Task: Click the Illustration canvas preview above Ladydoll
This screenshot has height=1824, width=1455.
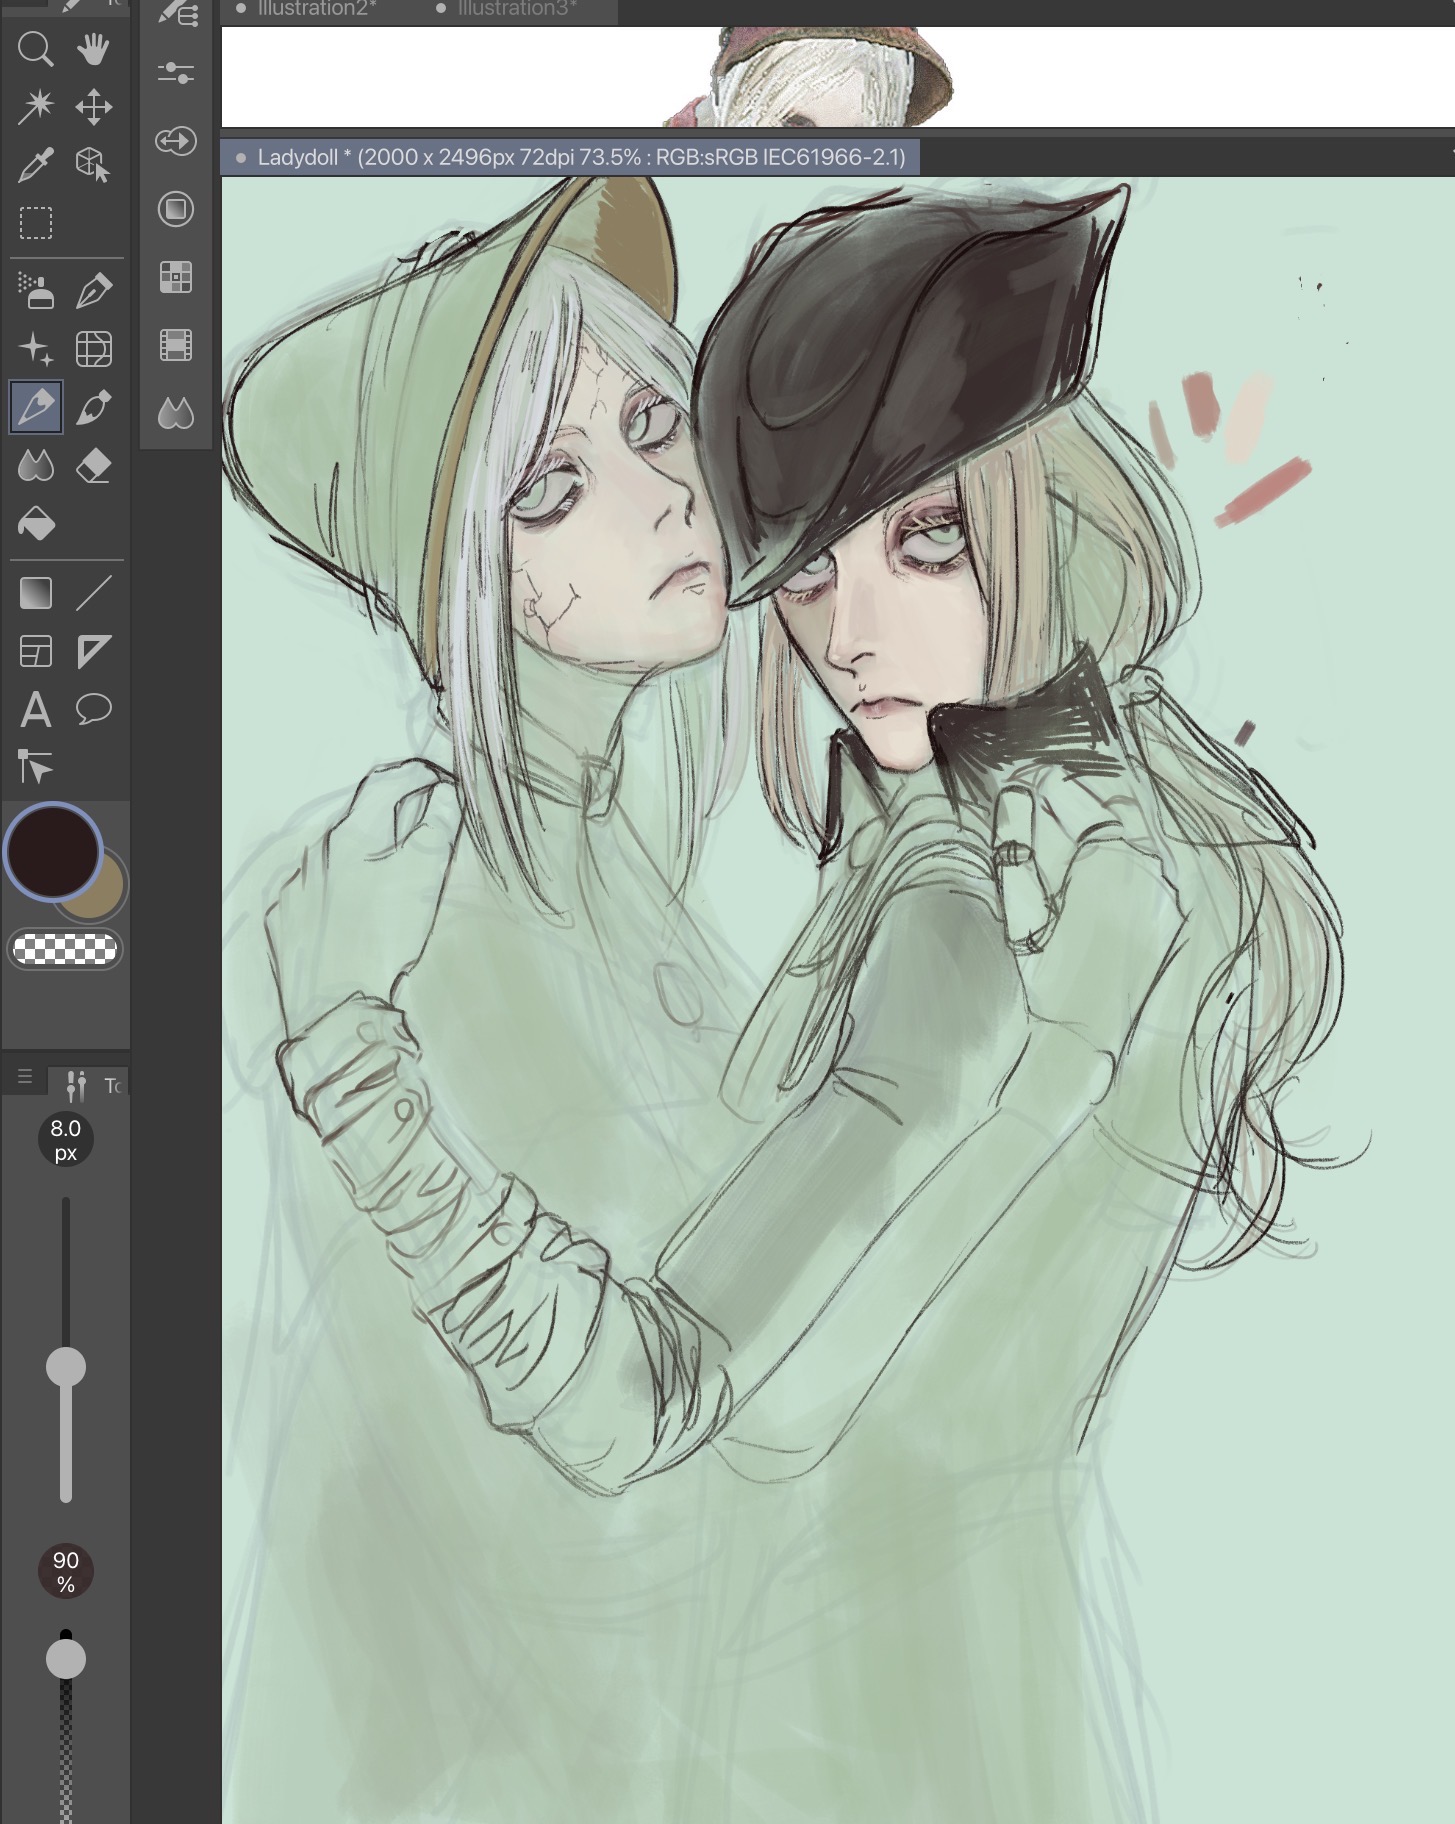Action: (838, 76)
